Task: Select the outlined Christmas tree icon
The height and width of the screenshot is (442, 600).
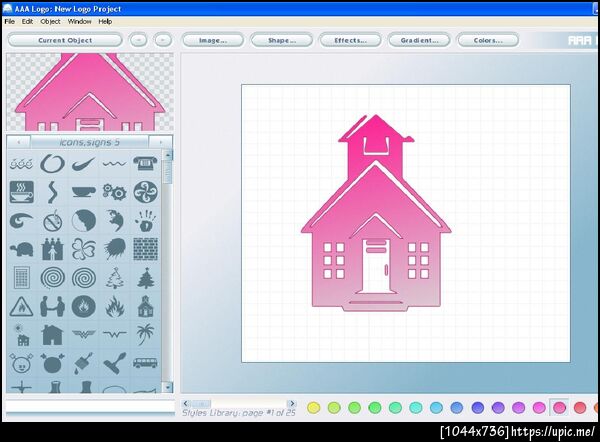Action: point(114,278)
